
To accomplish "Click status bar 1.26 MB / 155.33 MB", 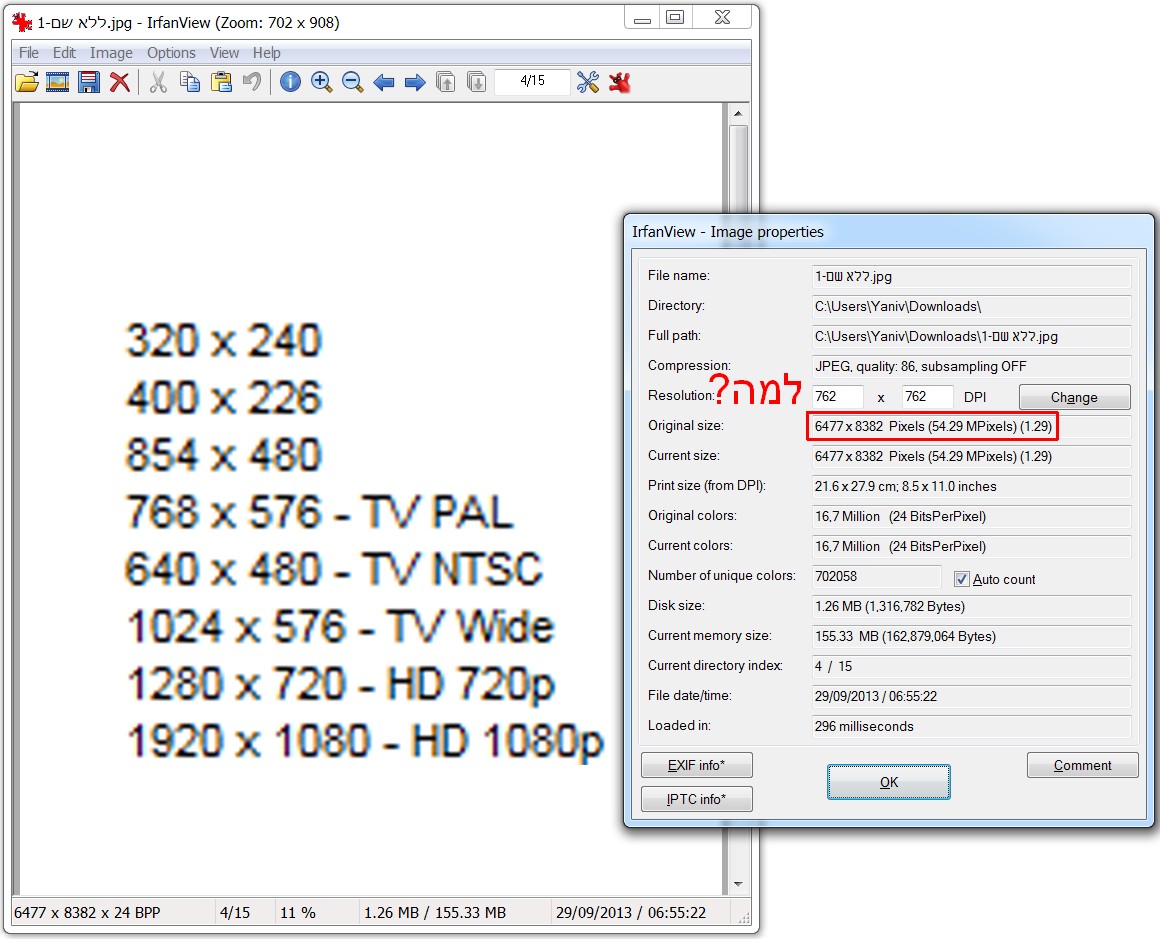I will pos(435,912).
